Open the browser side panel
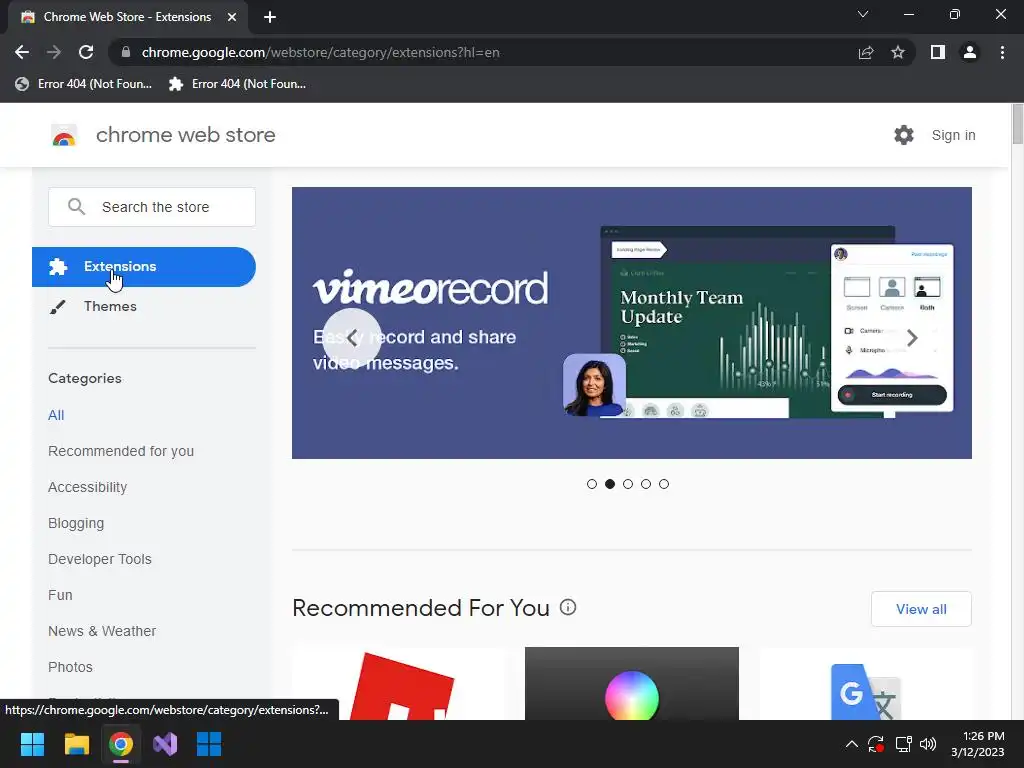Image resolution: width=1024 pixels, height=768 pixels. 938,52
